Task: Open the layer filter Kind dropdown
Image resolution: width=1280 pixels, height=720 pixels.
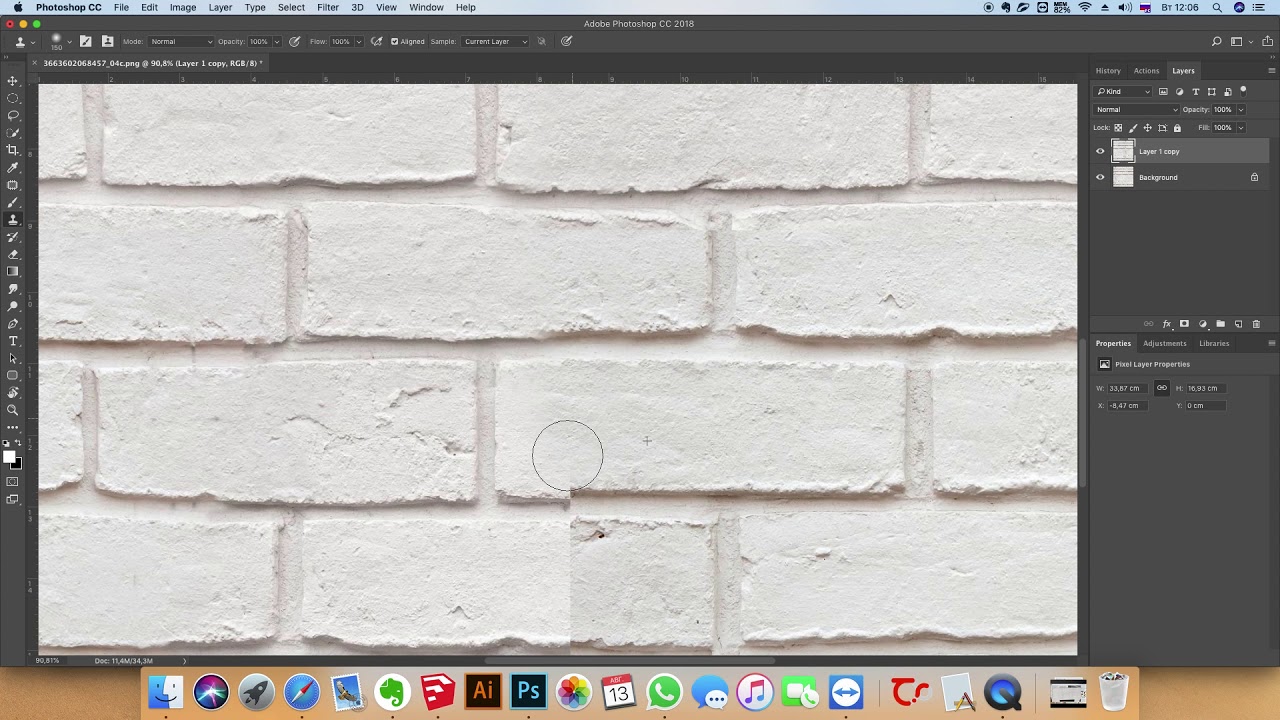Action: 1125,91
